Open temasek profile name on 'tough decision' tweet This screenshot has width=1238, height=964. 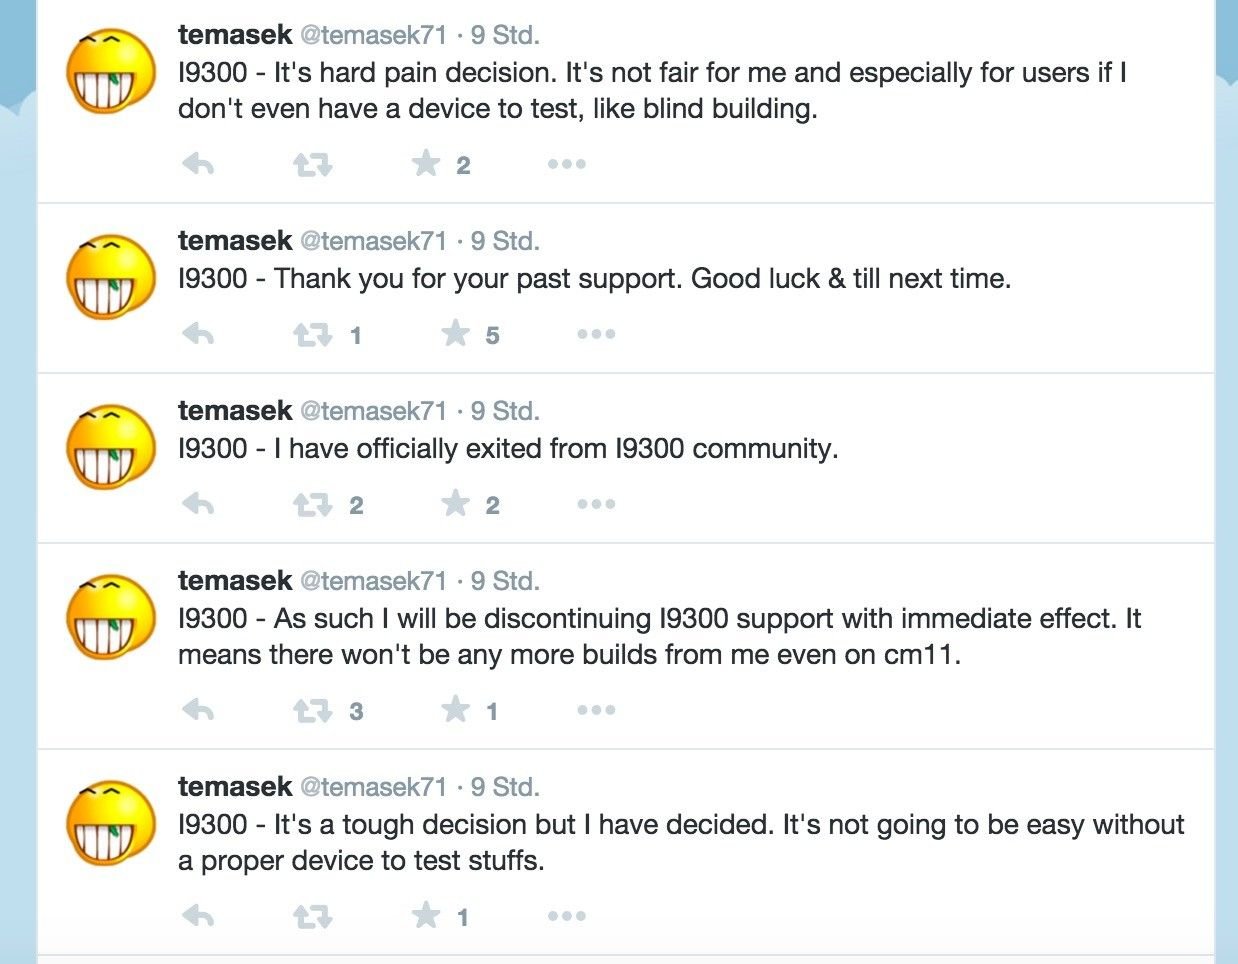tap(235, 787)
